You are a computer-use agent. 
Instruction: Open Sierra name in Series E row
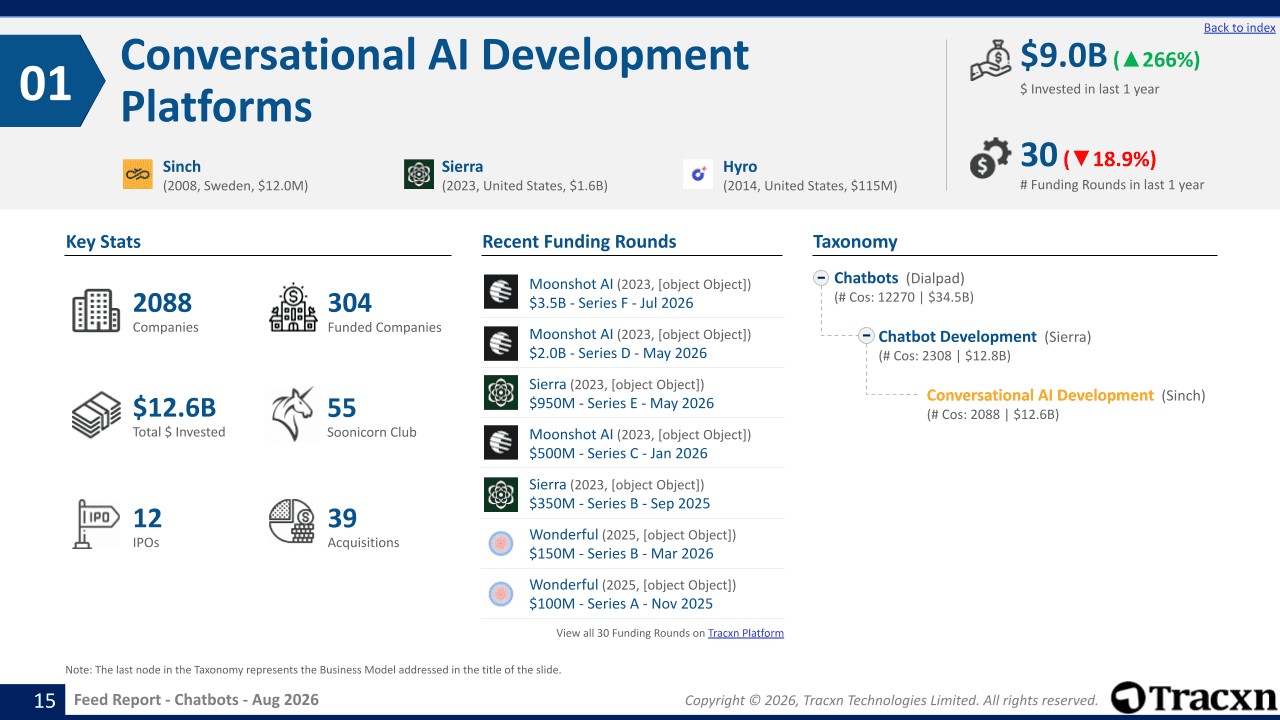point(548,384)
